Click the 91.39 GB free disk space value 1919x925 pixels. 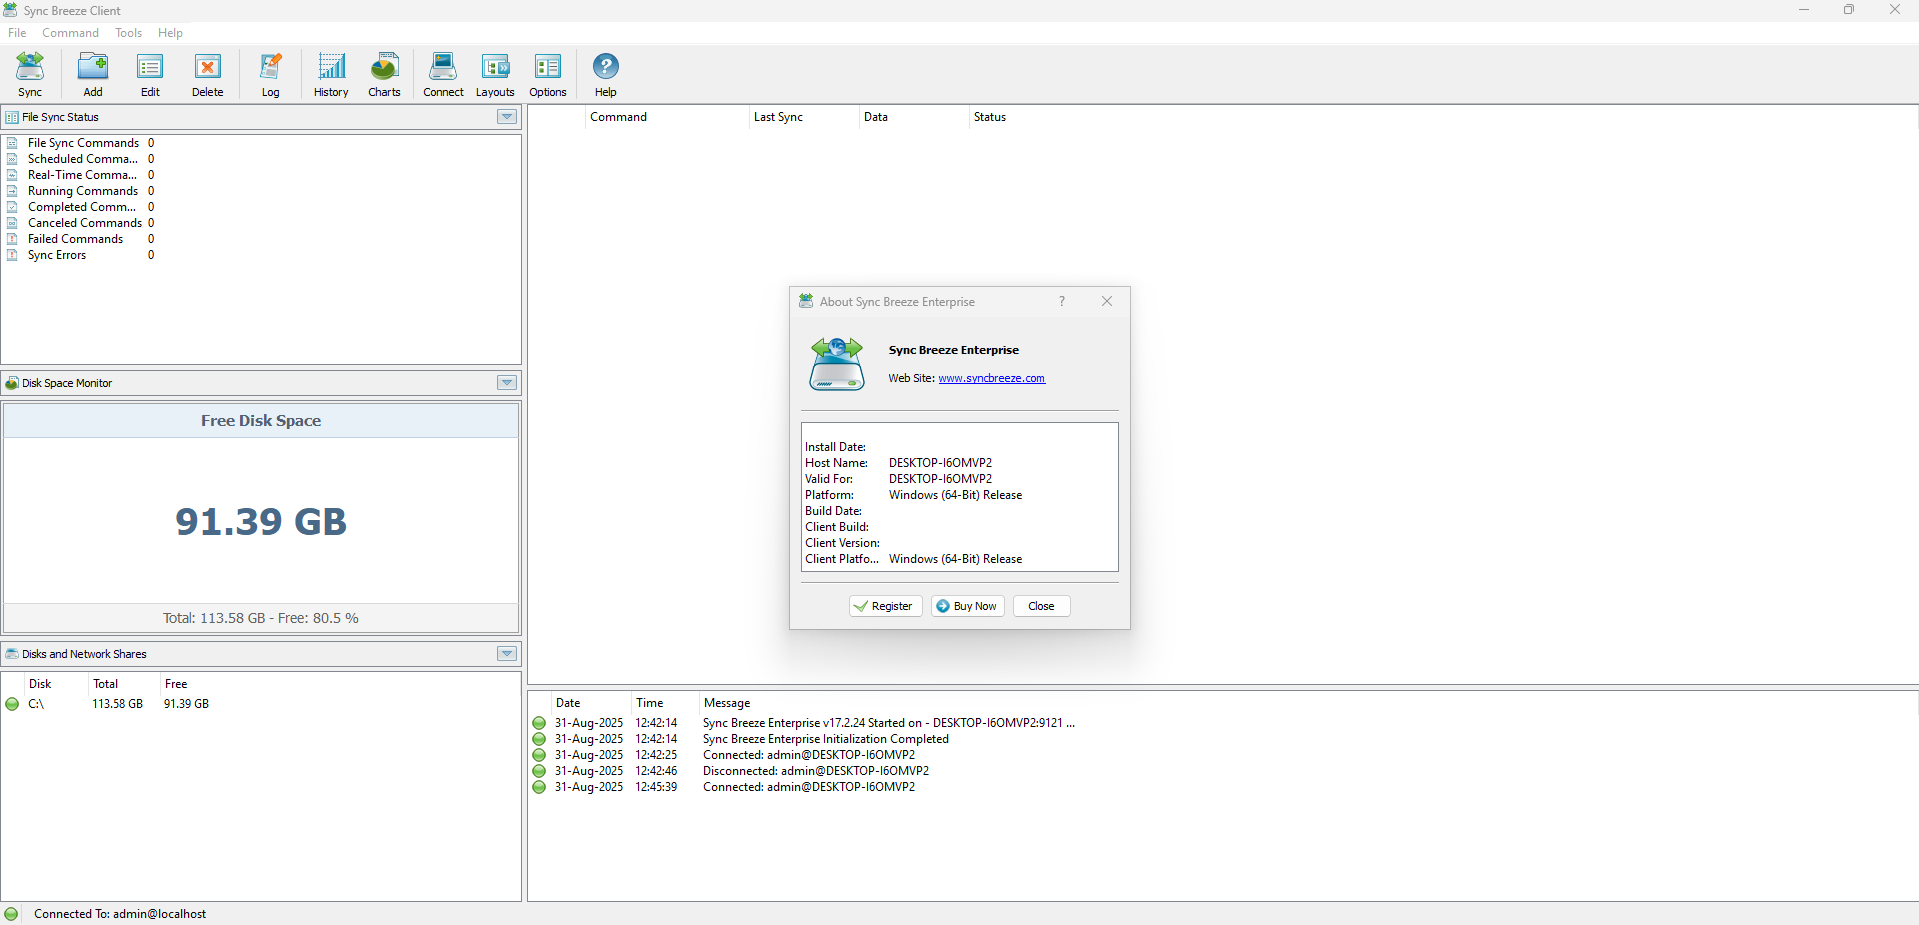[261, 522]
